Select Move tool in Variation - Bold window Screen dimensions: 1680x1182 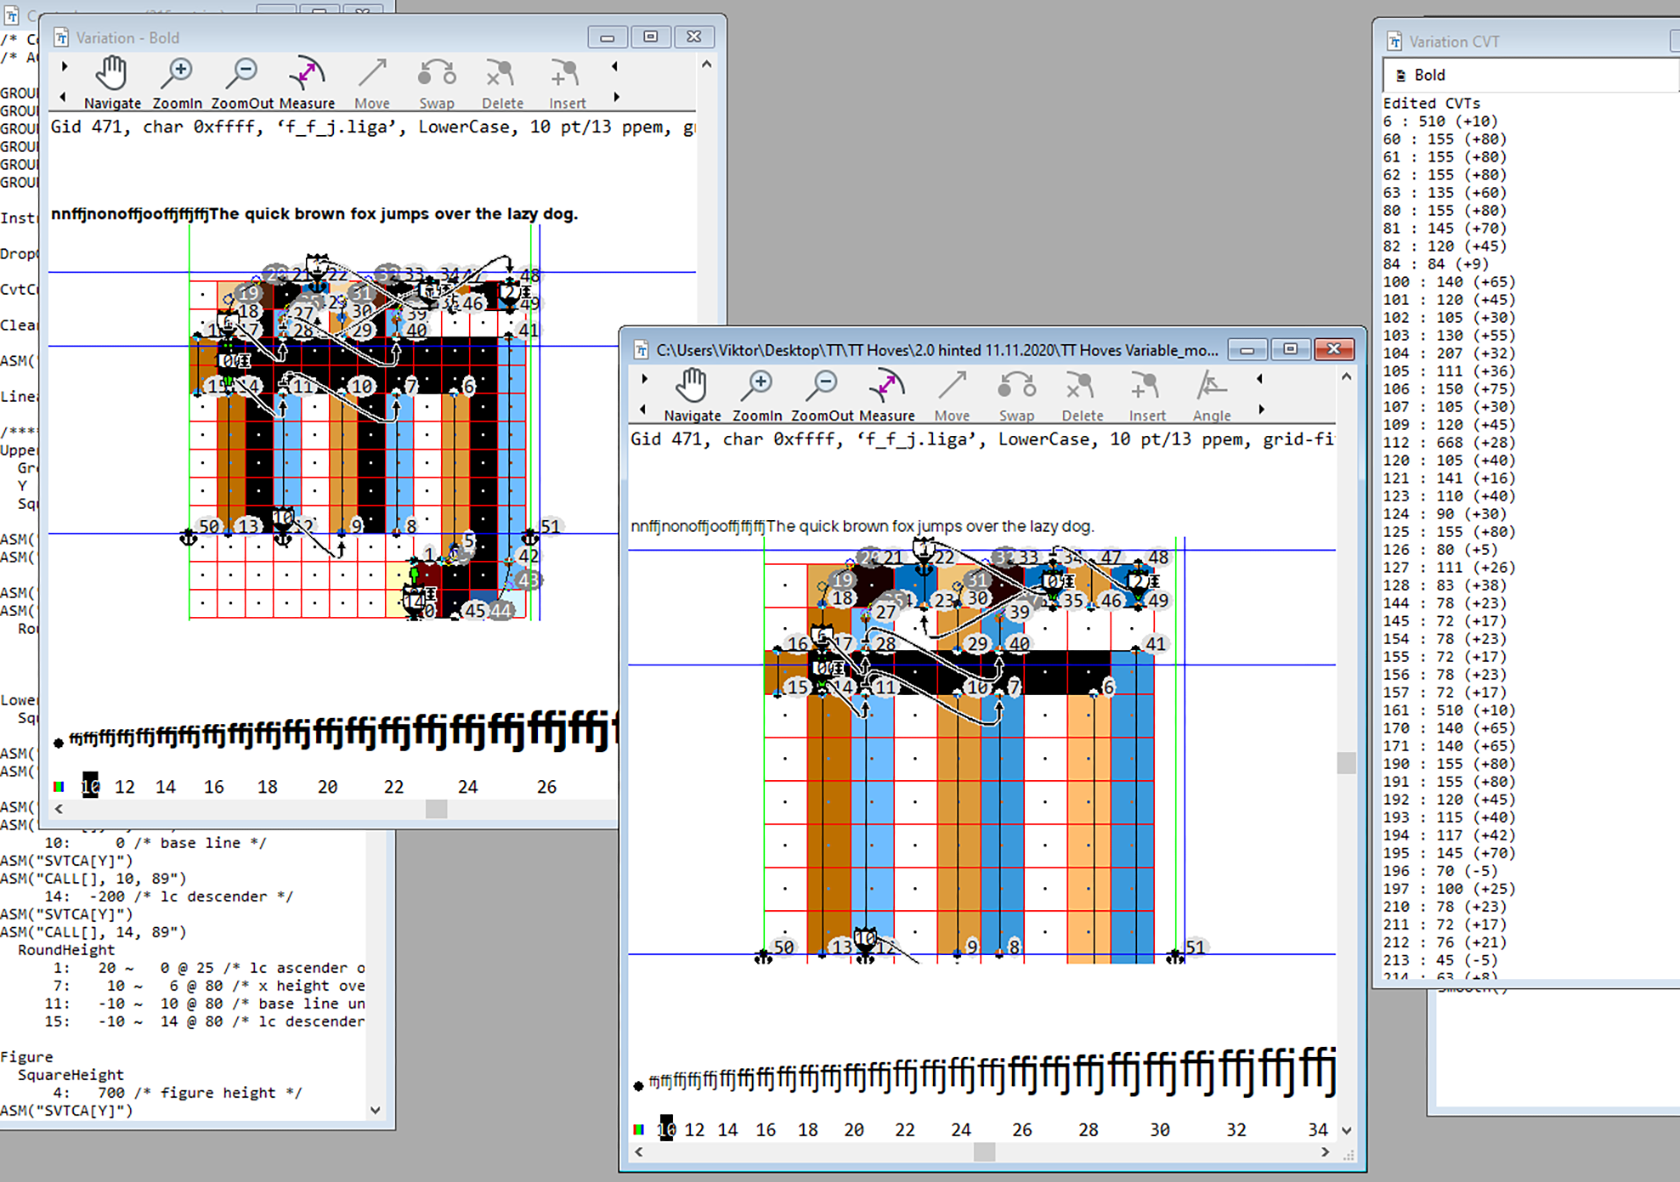point(372,82)
